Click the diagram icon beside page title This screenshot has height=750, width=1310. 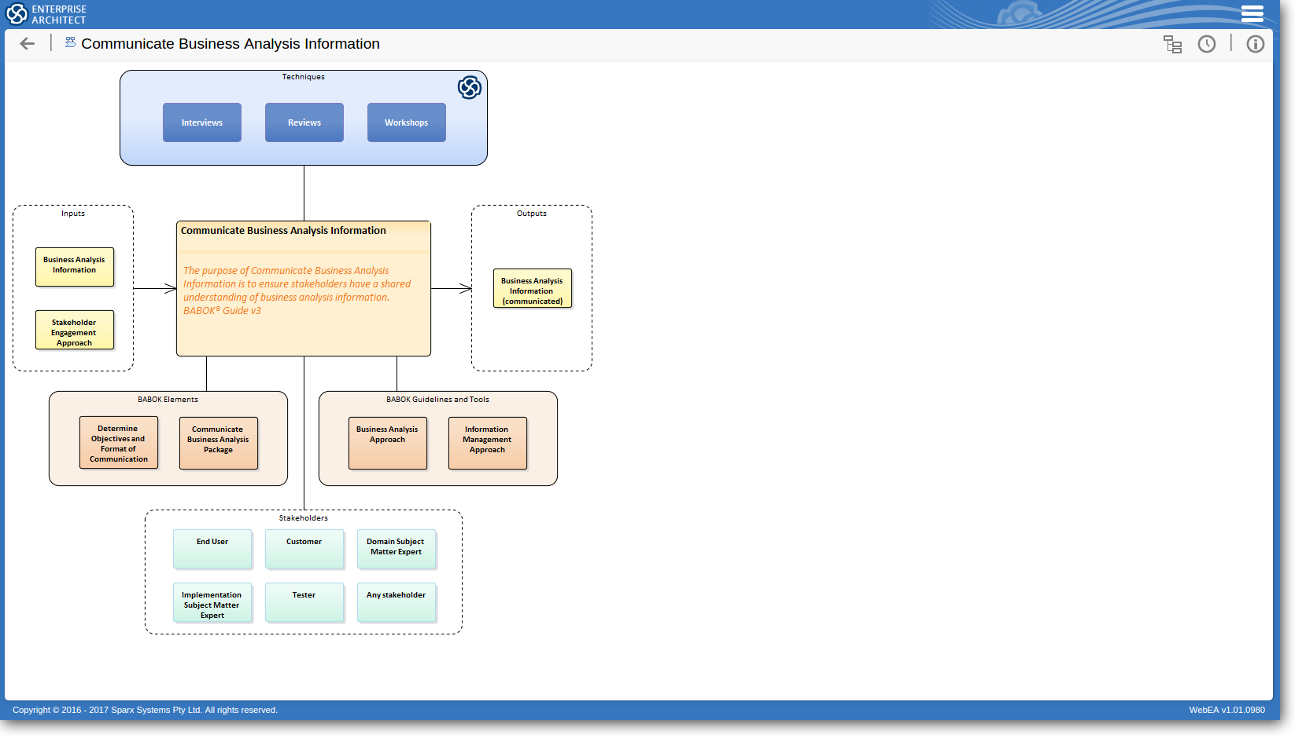(x=71, y=43)
